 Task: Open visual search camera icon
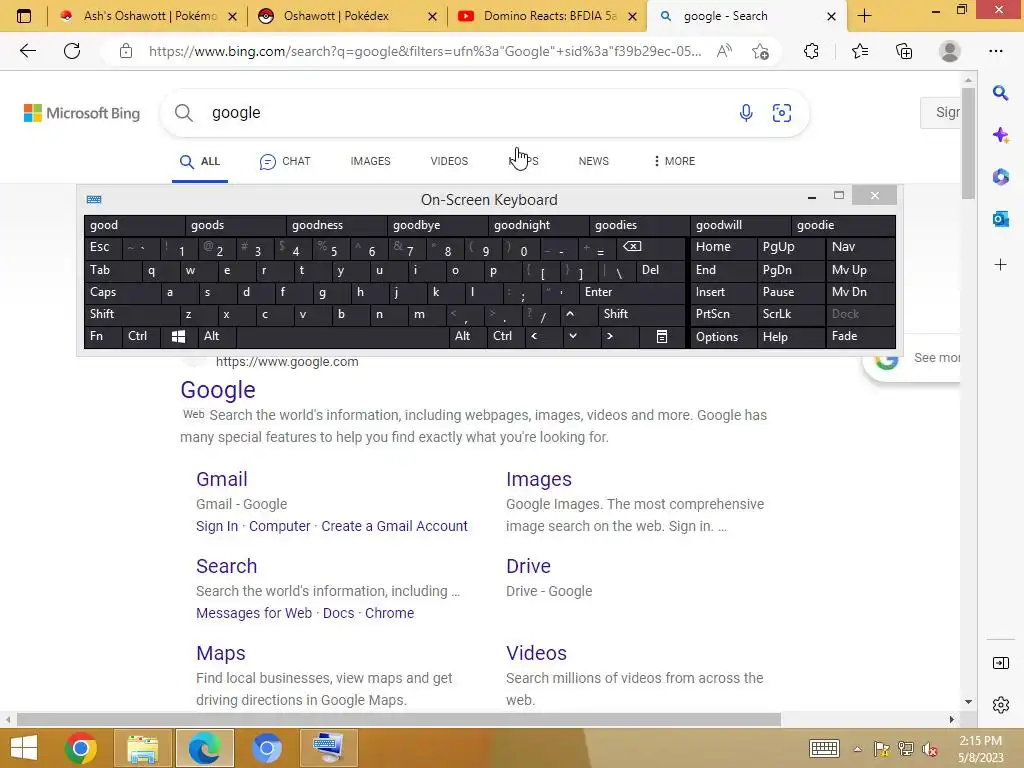[x=782, y=113]
